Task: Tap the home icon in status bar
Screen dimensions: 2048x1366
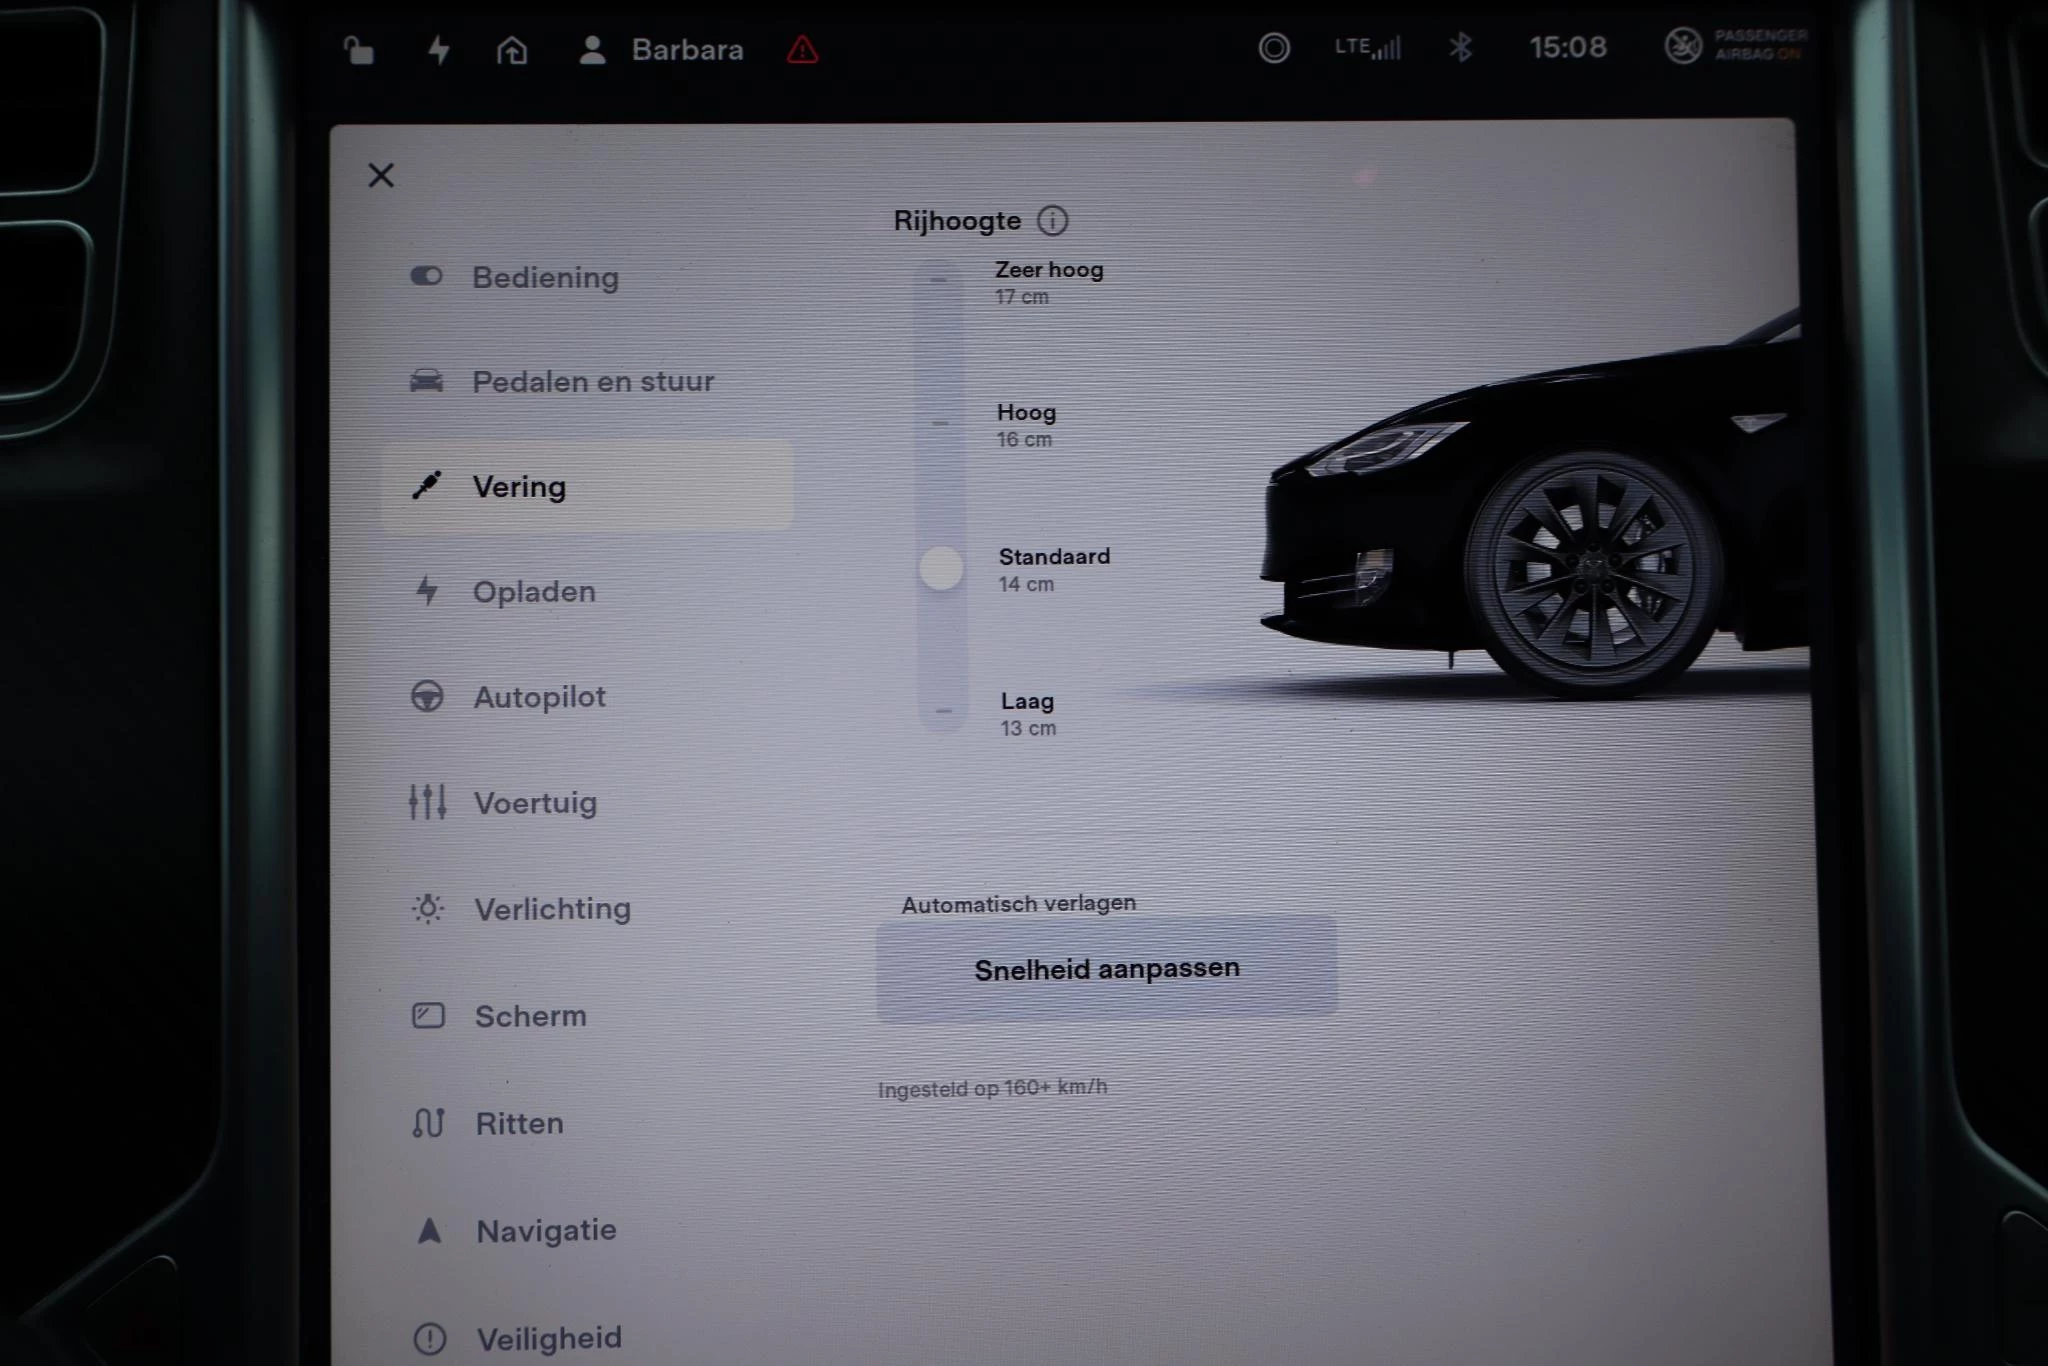Action: point(512,49)
